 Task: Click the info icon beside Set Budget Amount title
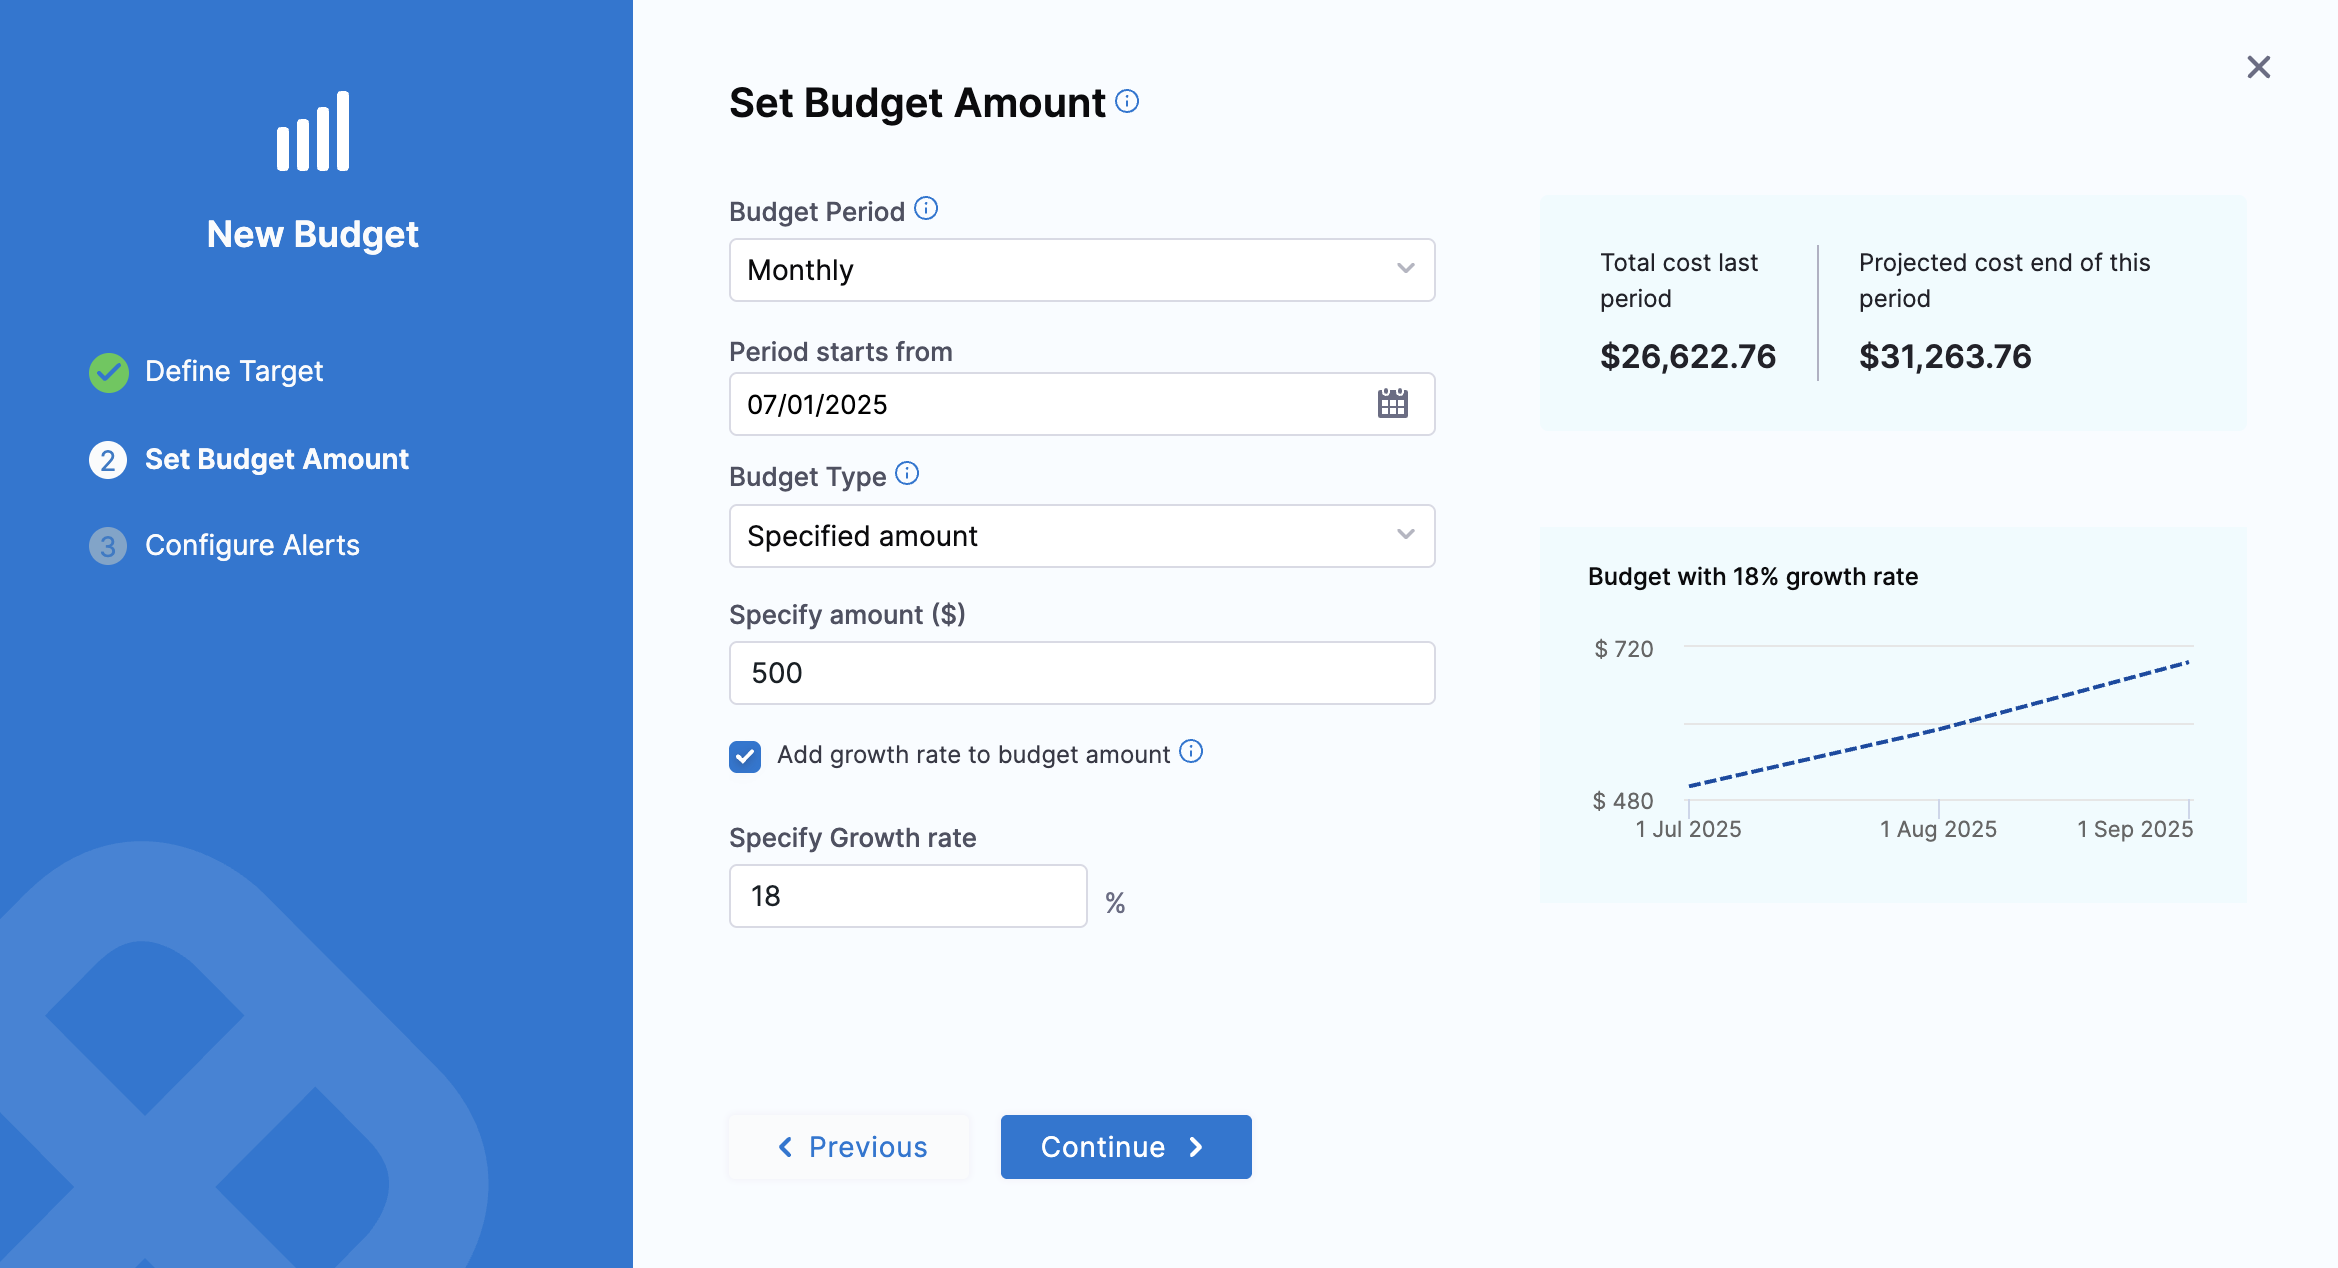click(x=1127, y=101)
